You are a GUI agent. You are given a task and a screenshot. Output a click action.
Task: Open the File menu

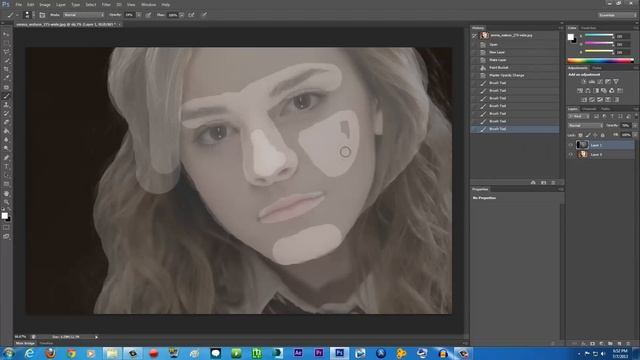tap(19, 4)
